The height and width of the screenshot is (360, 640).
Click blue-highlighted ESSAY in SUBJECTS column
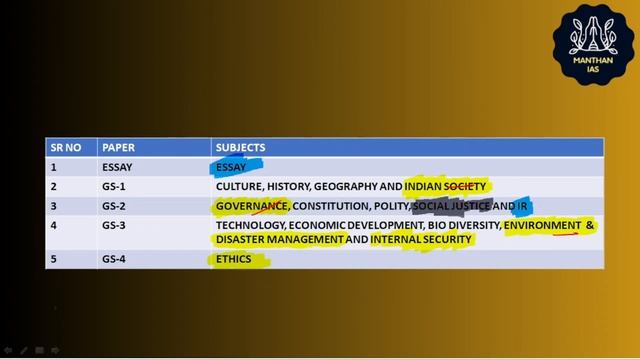231,167
